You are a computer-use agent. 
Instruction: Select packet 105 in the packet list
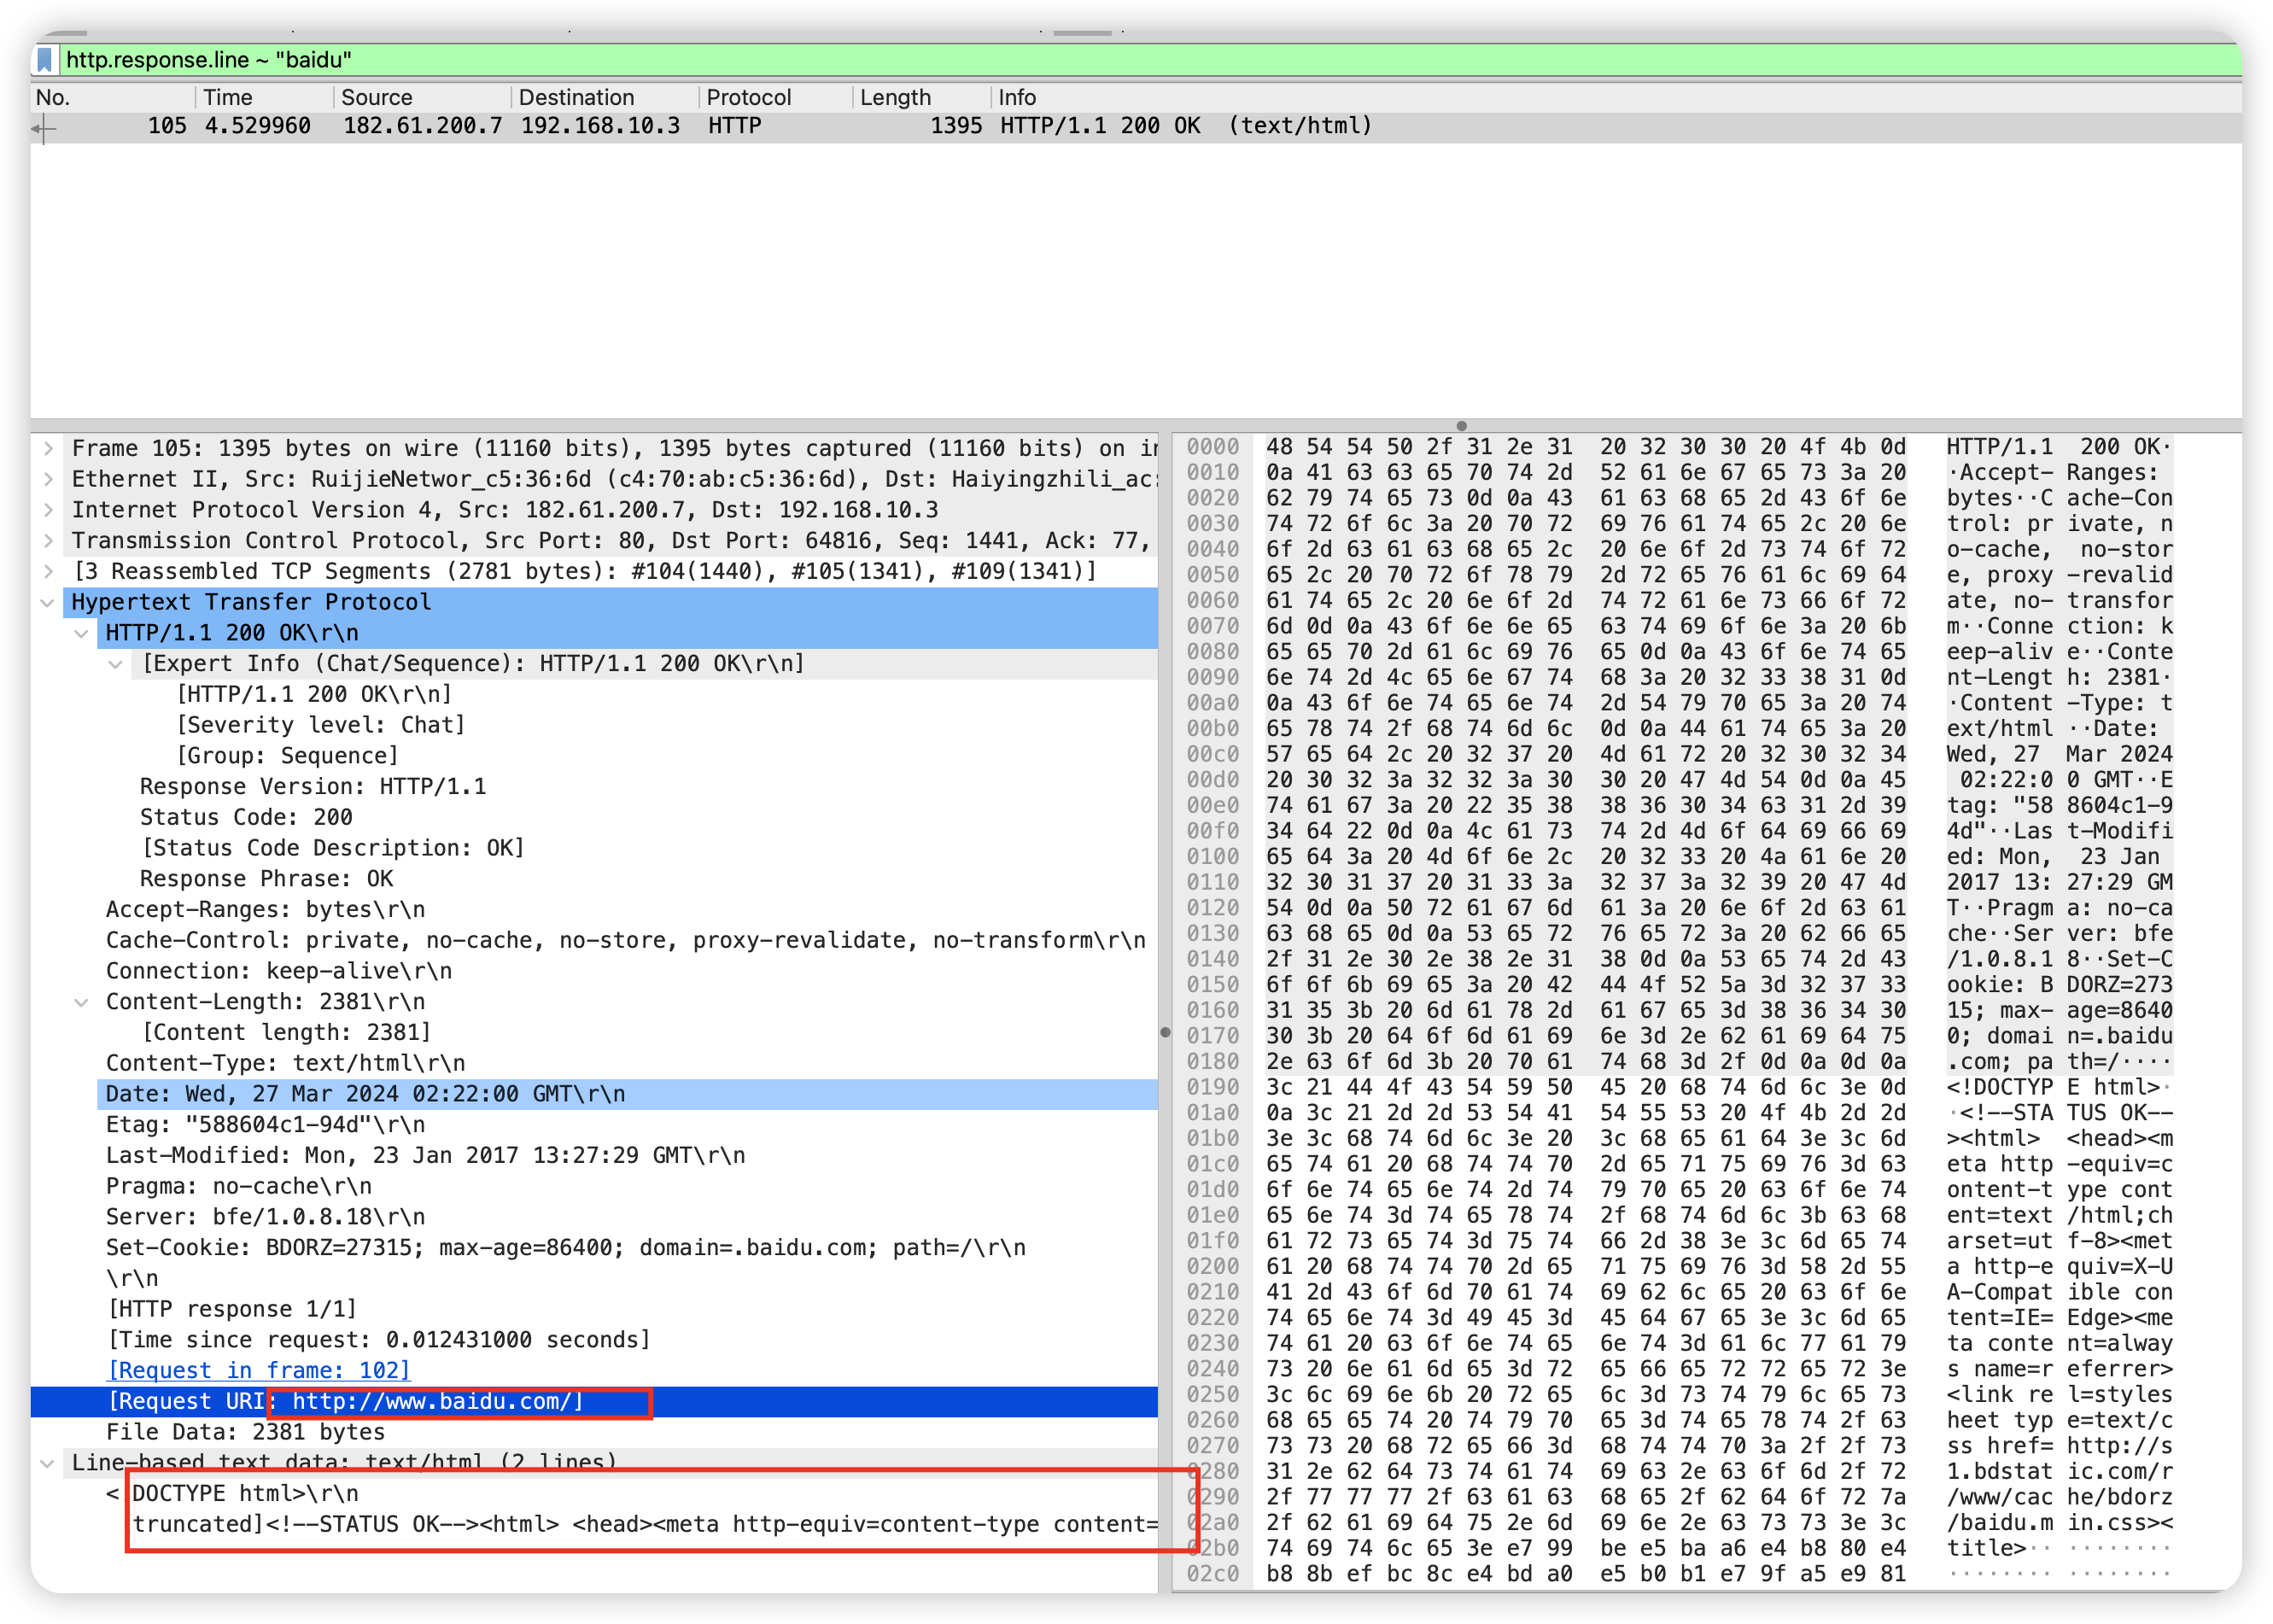pos(700,126)
